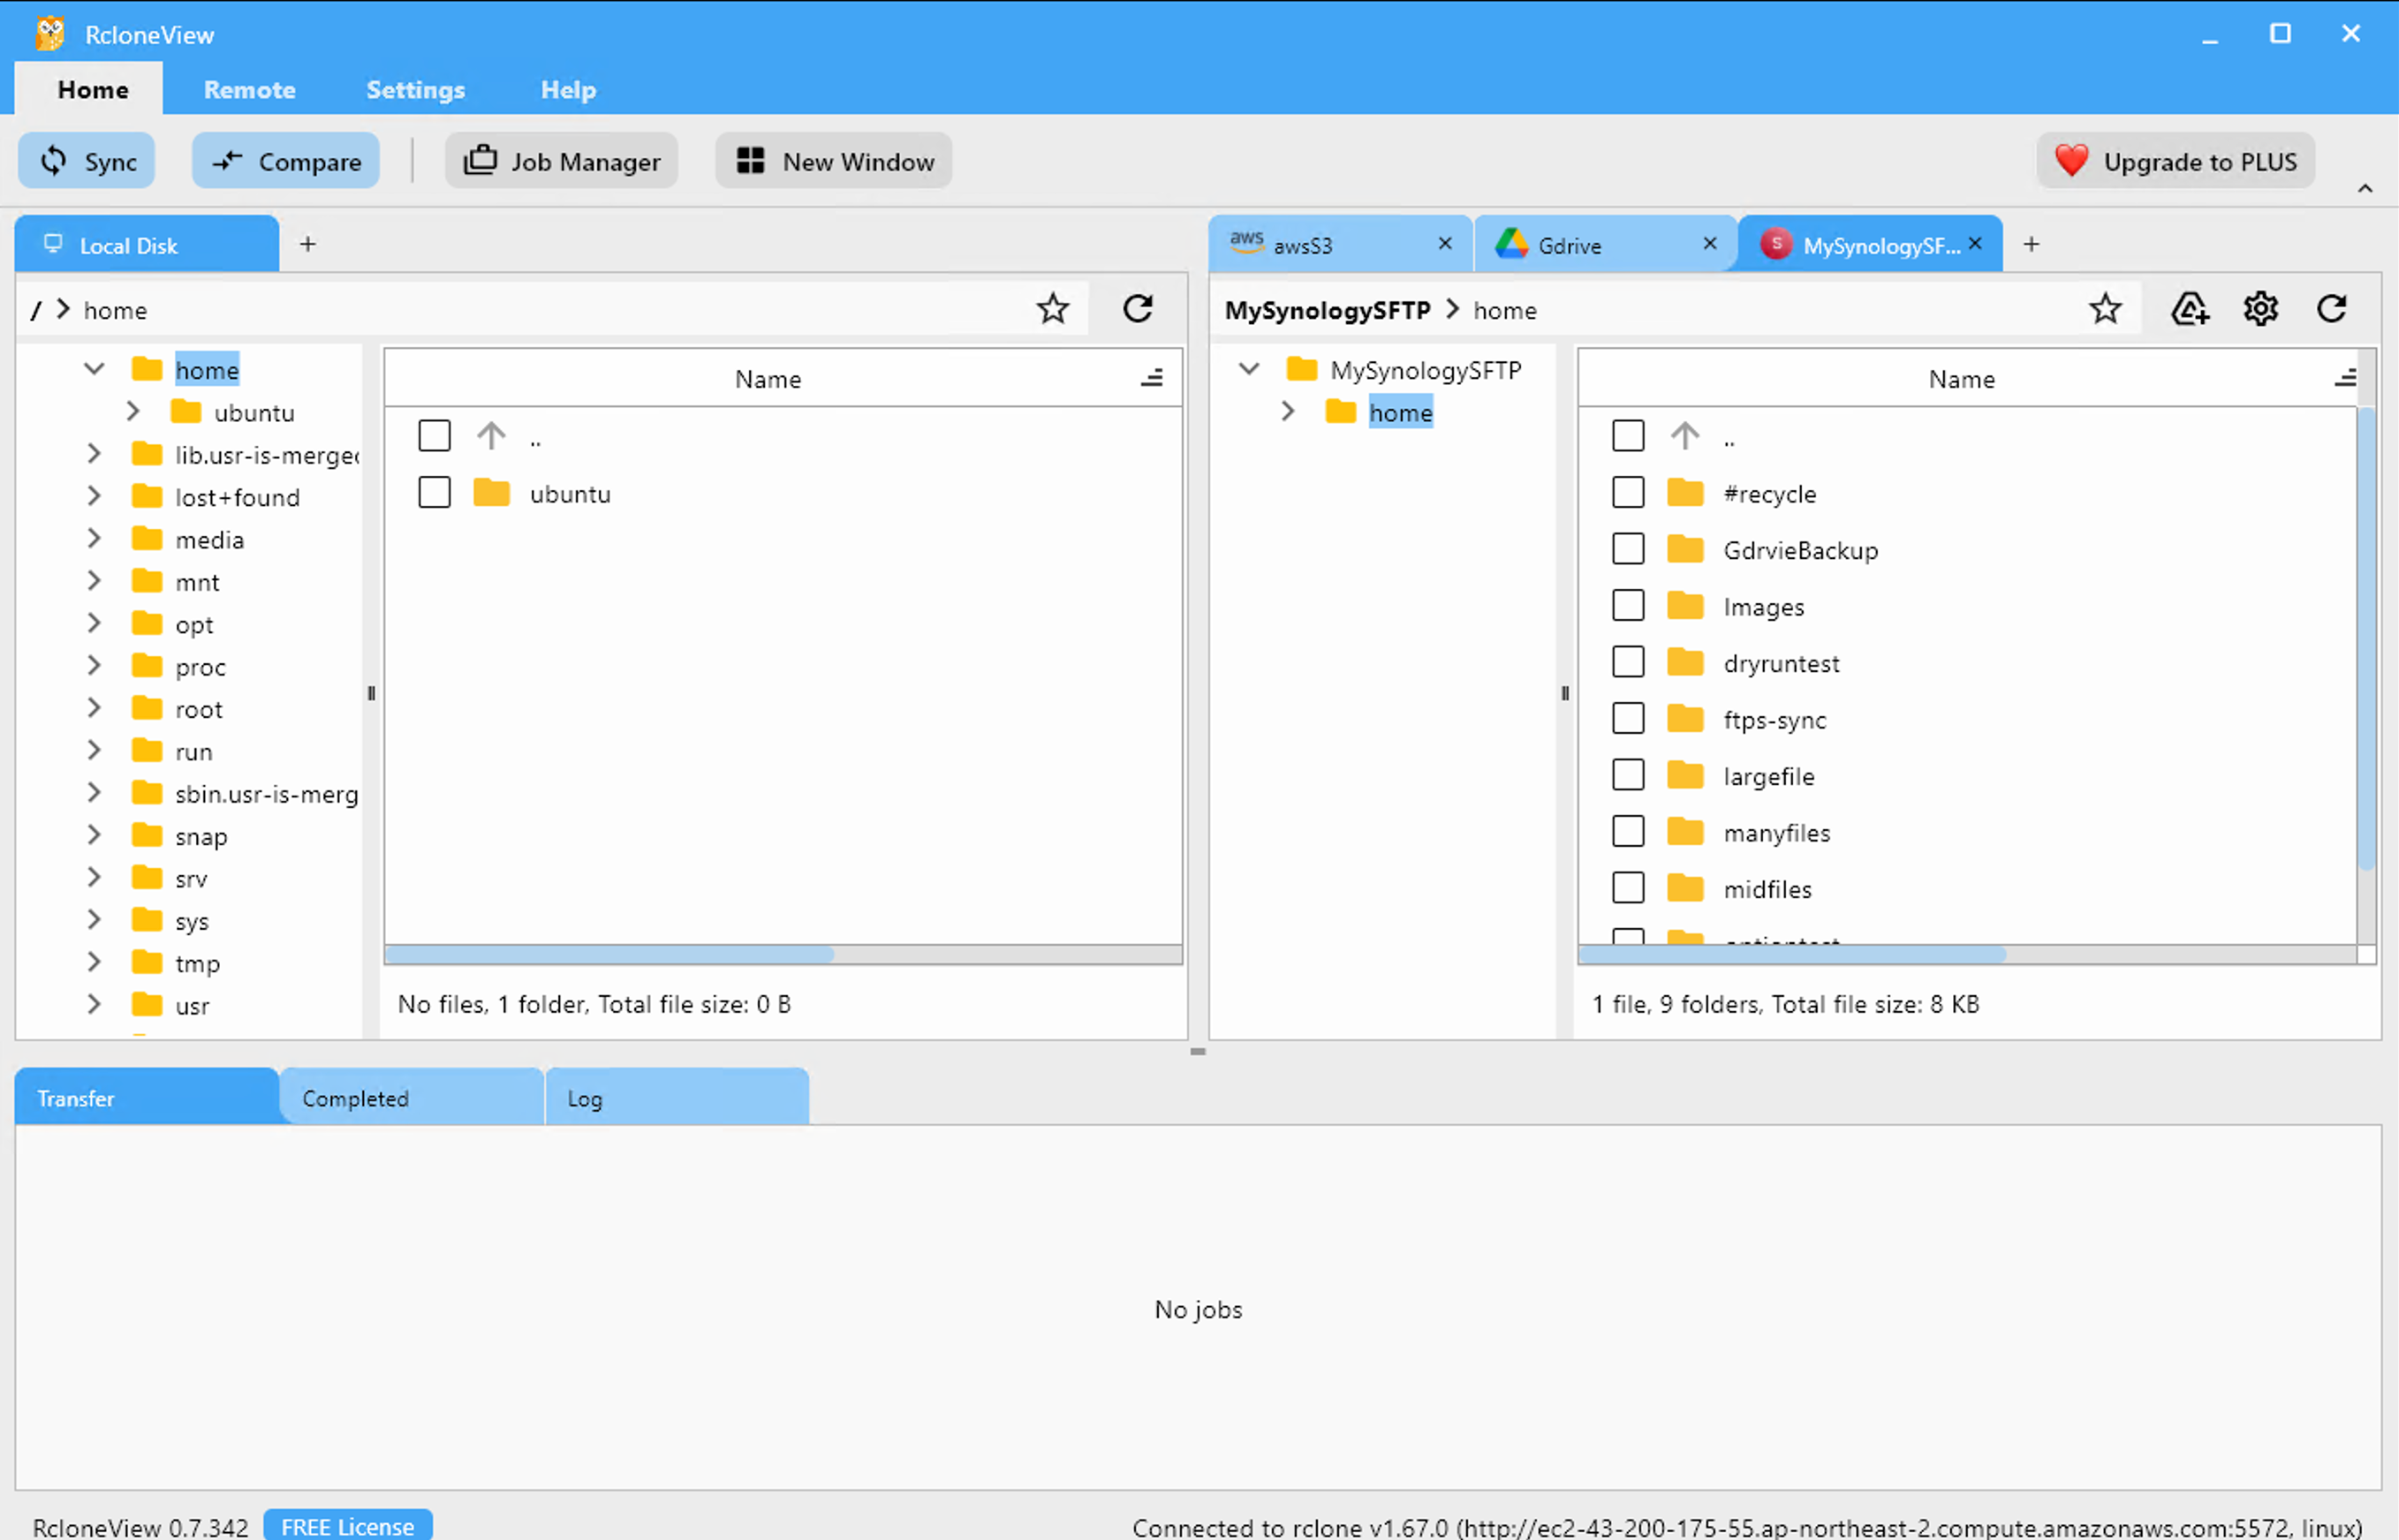Click the Upgrade to PLUS button
The width and height of the screenshot is (2399, 1540).
[2174, 160]
